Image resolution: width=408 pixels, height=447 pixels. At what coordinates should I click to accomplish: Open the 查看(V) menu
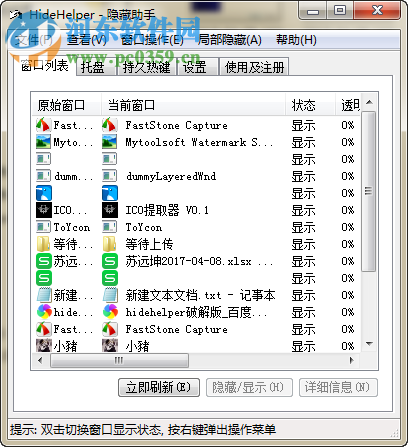click(x=87, y=40)
